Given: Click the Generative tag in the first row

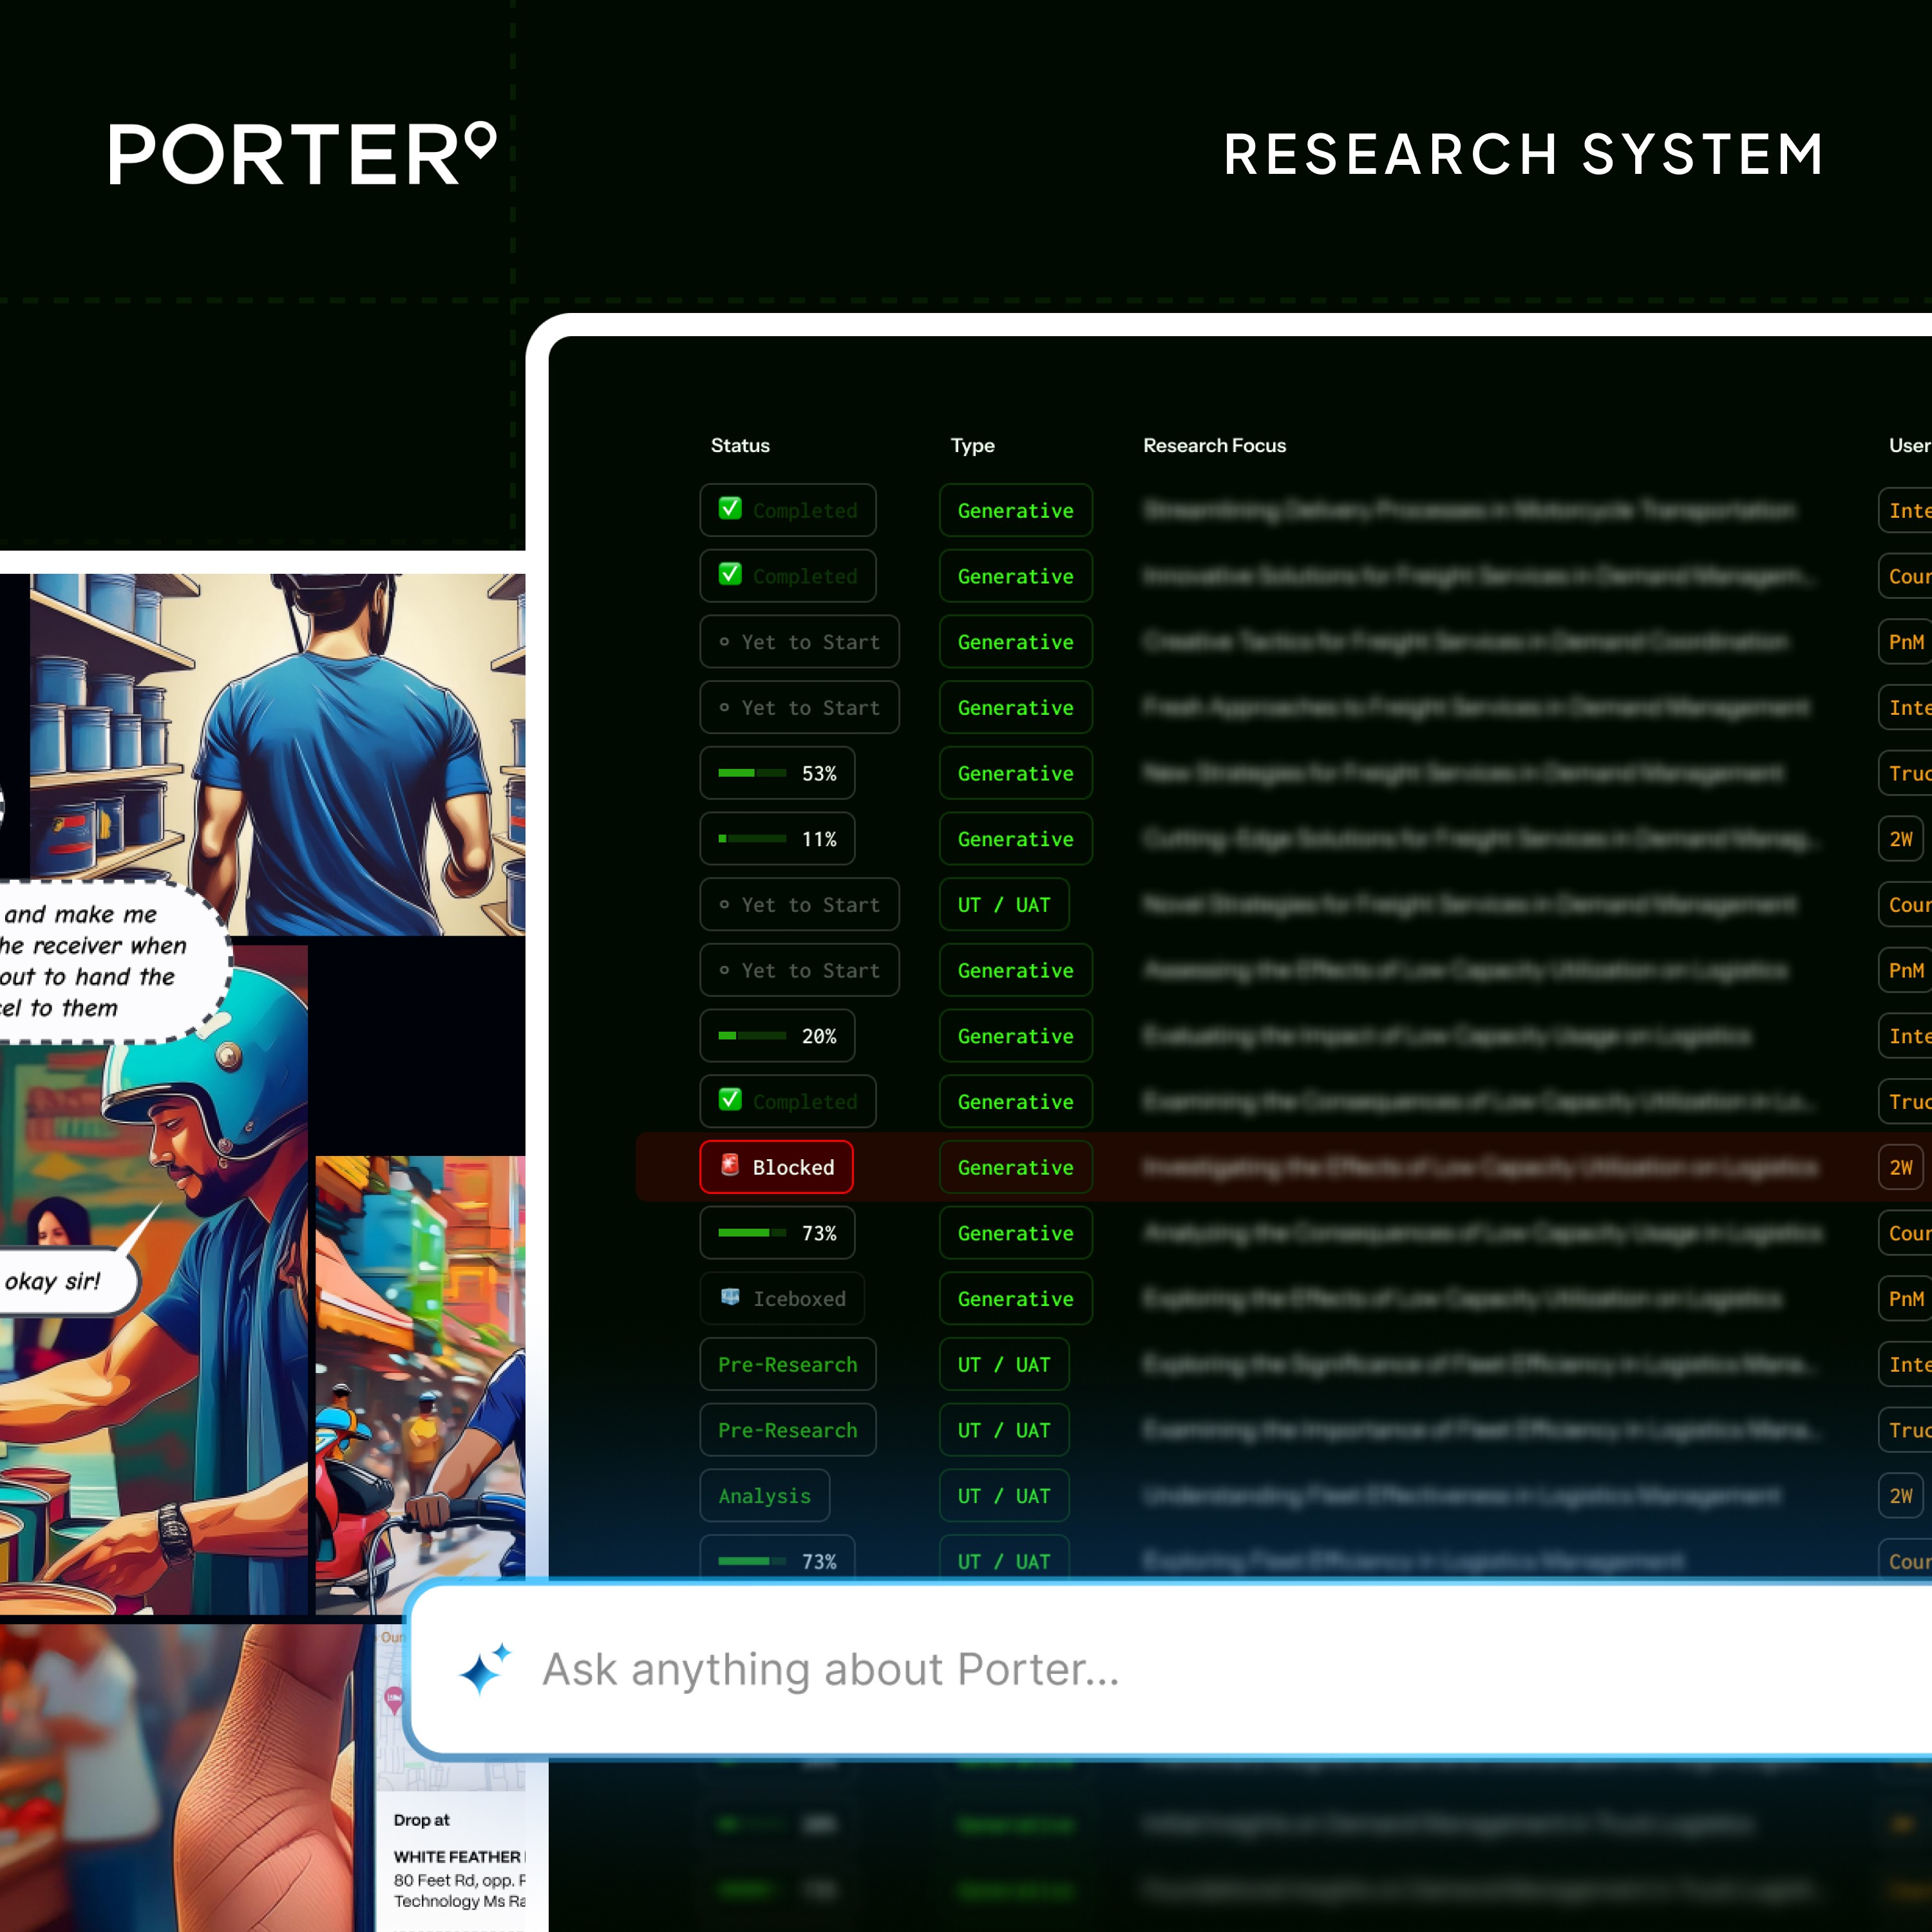Looking at the screenshot, I should [x=1015, y=511].
